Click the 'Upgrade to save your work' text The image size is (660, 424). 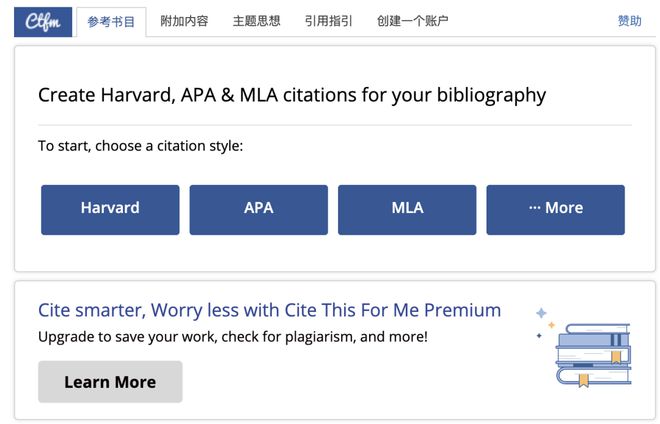pos(232,337)
